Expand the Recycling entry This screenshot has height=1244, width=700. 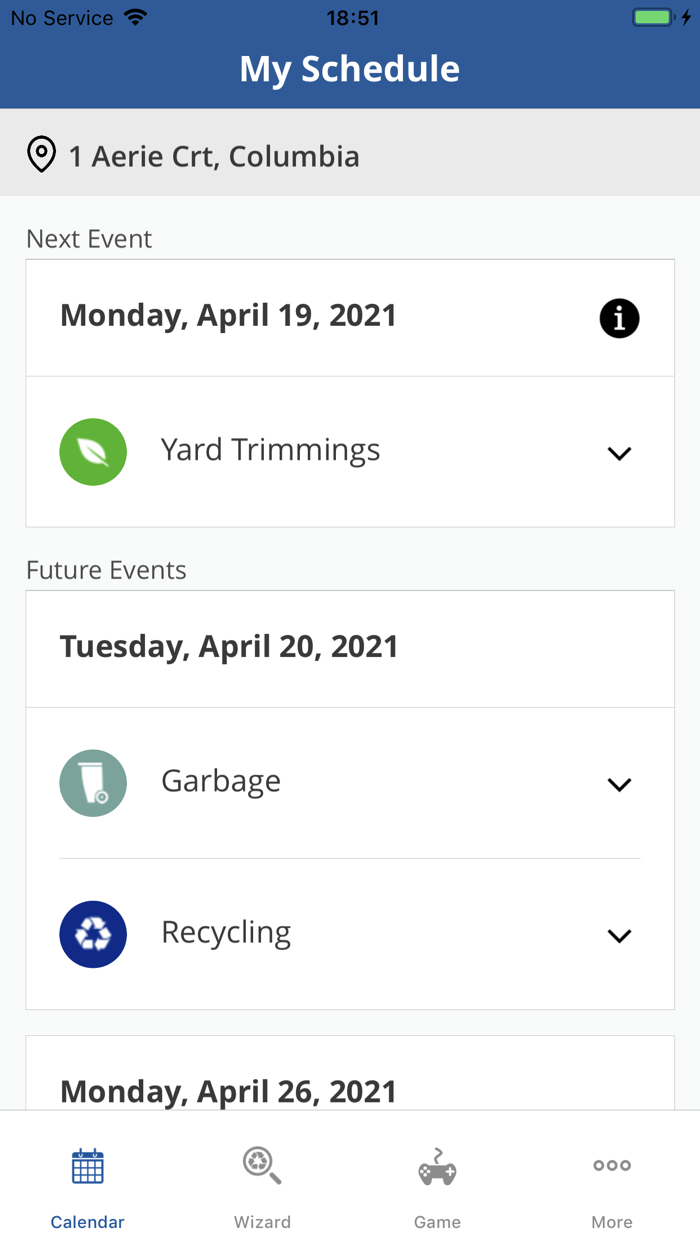tap(619, 935)
